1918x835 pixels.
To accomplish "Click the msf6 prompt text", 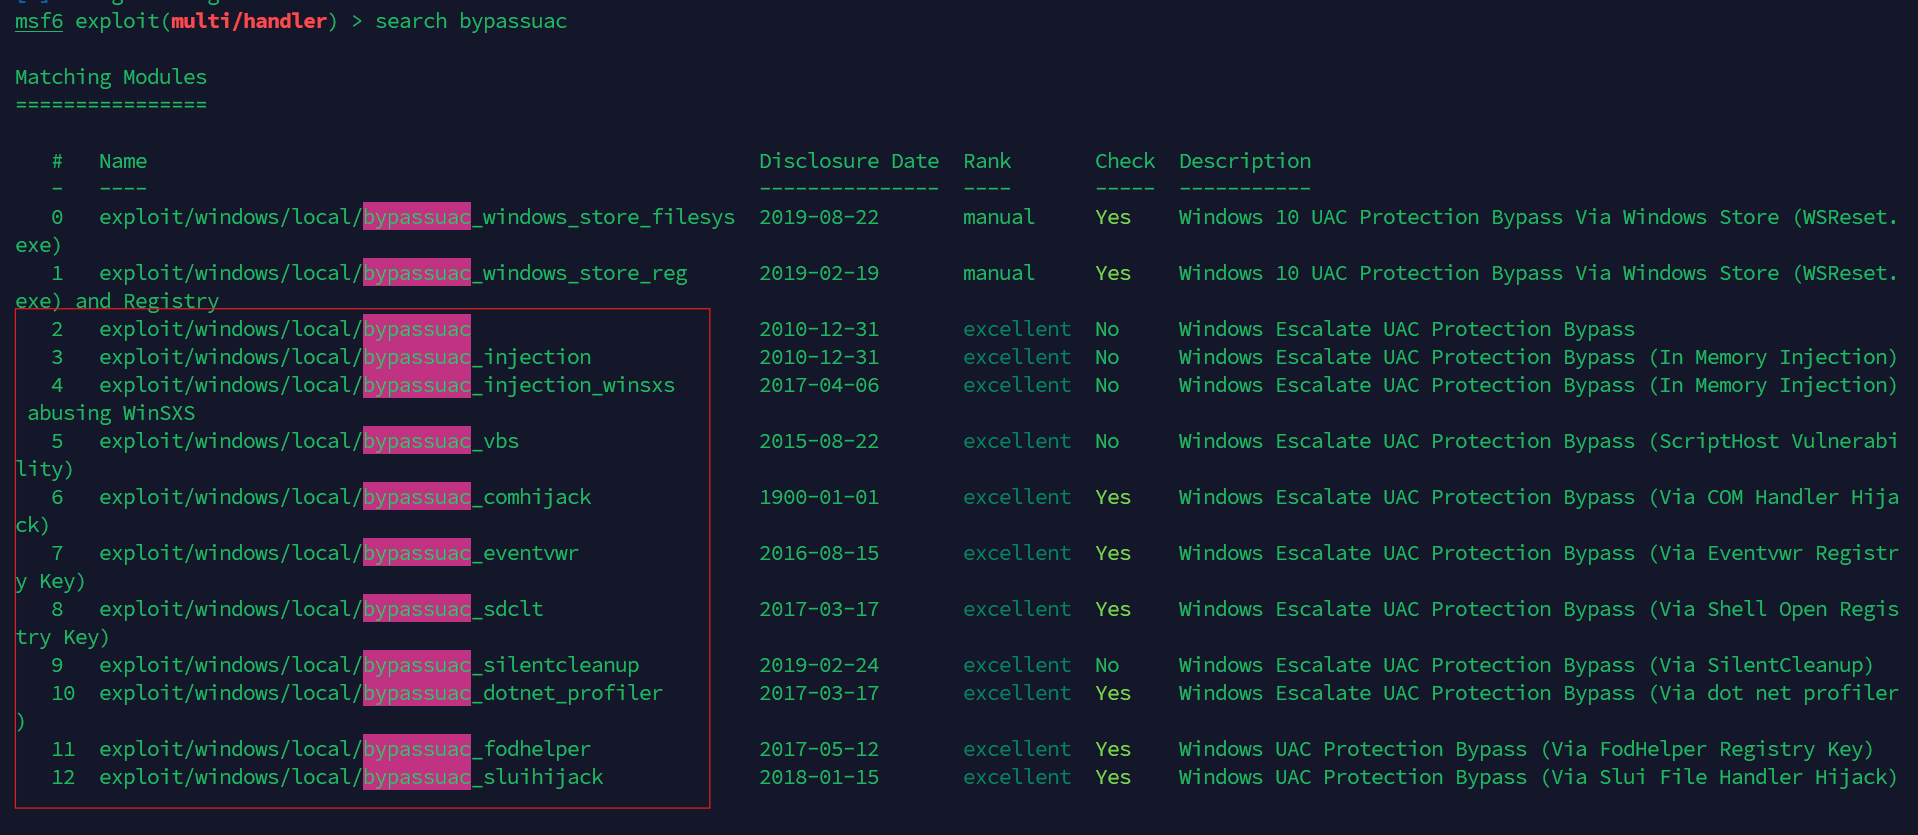I will coord(39,21).
